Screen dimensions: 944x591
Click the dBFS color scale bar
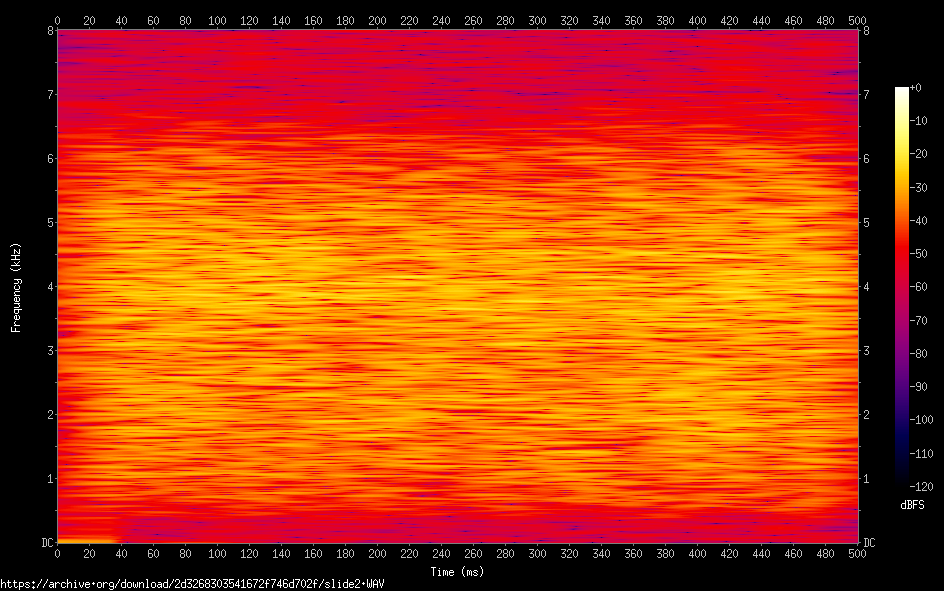coord(902,286)
